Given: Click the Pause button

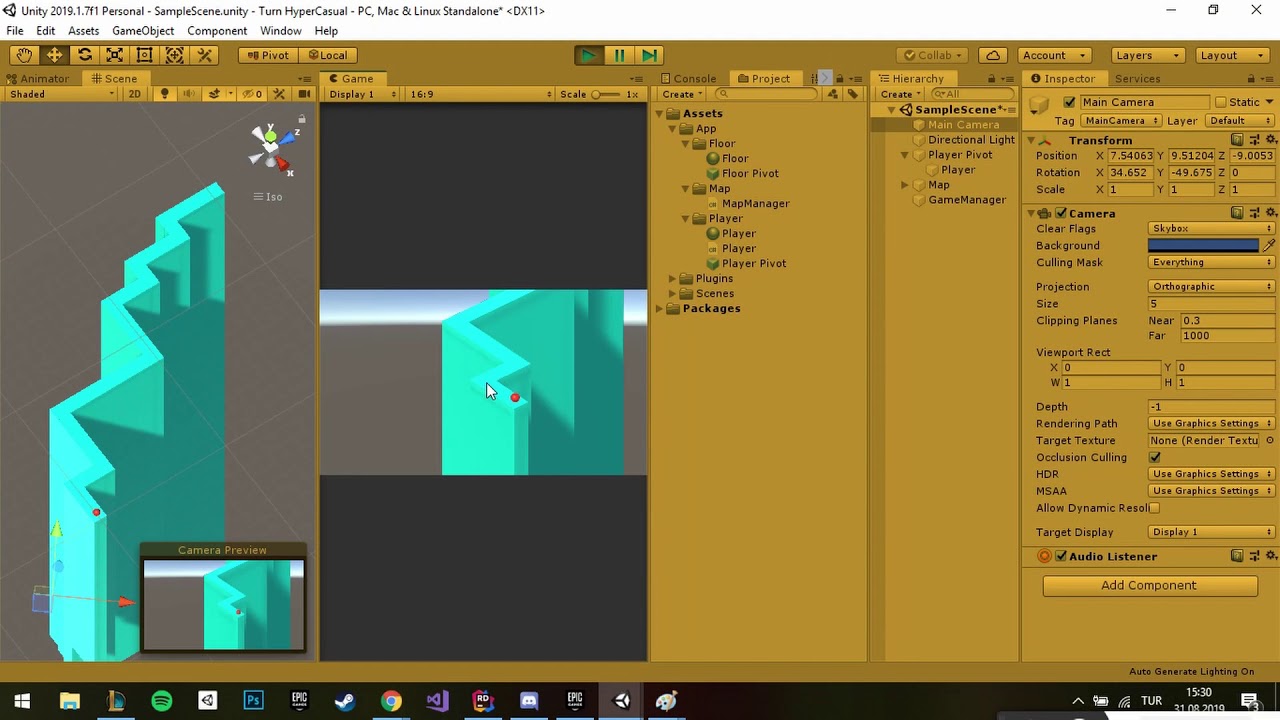Looking at the screenshot, I should pos(619,55).
